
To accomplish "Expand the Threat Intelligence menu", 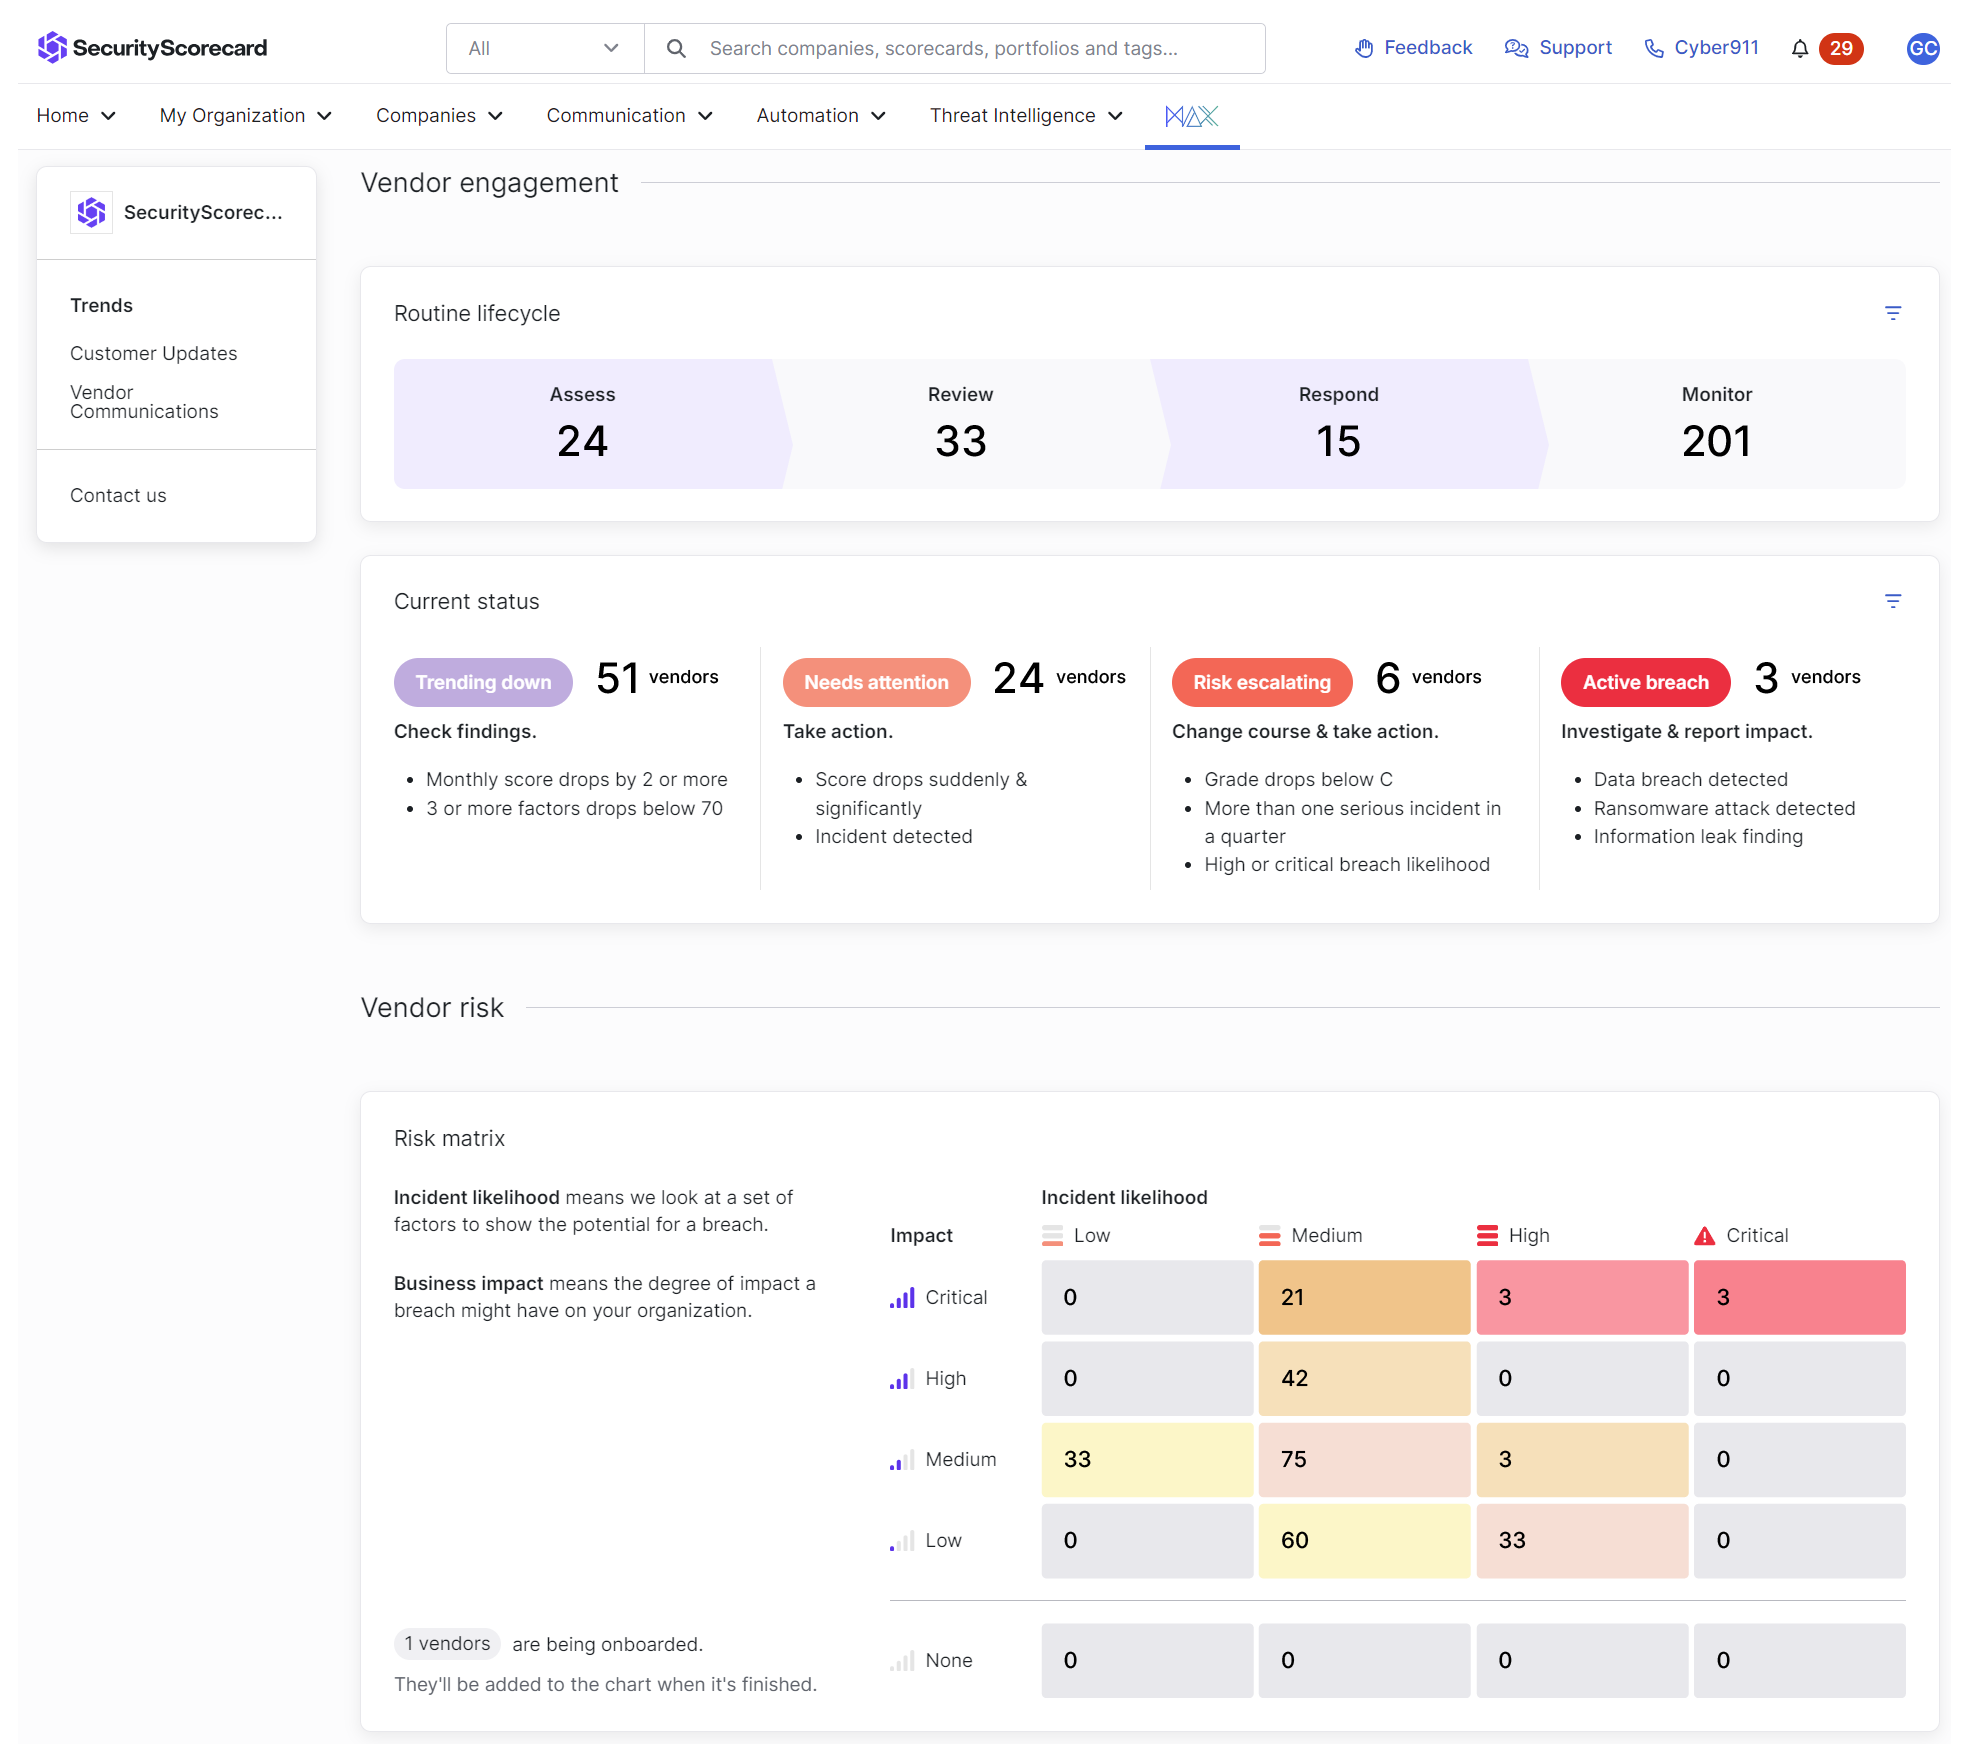I will click(x=1026, y=116).
